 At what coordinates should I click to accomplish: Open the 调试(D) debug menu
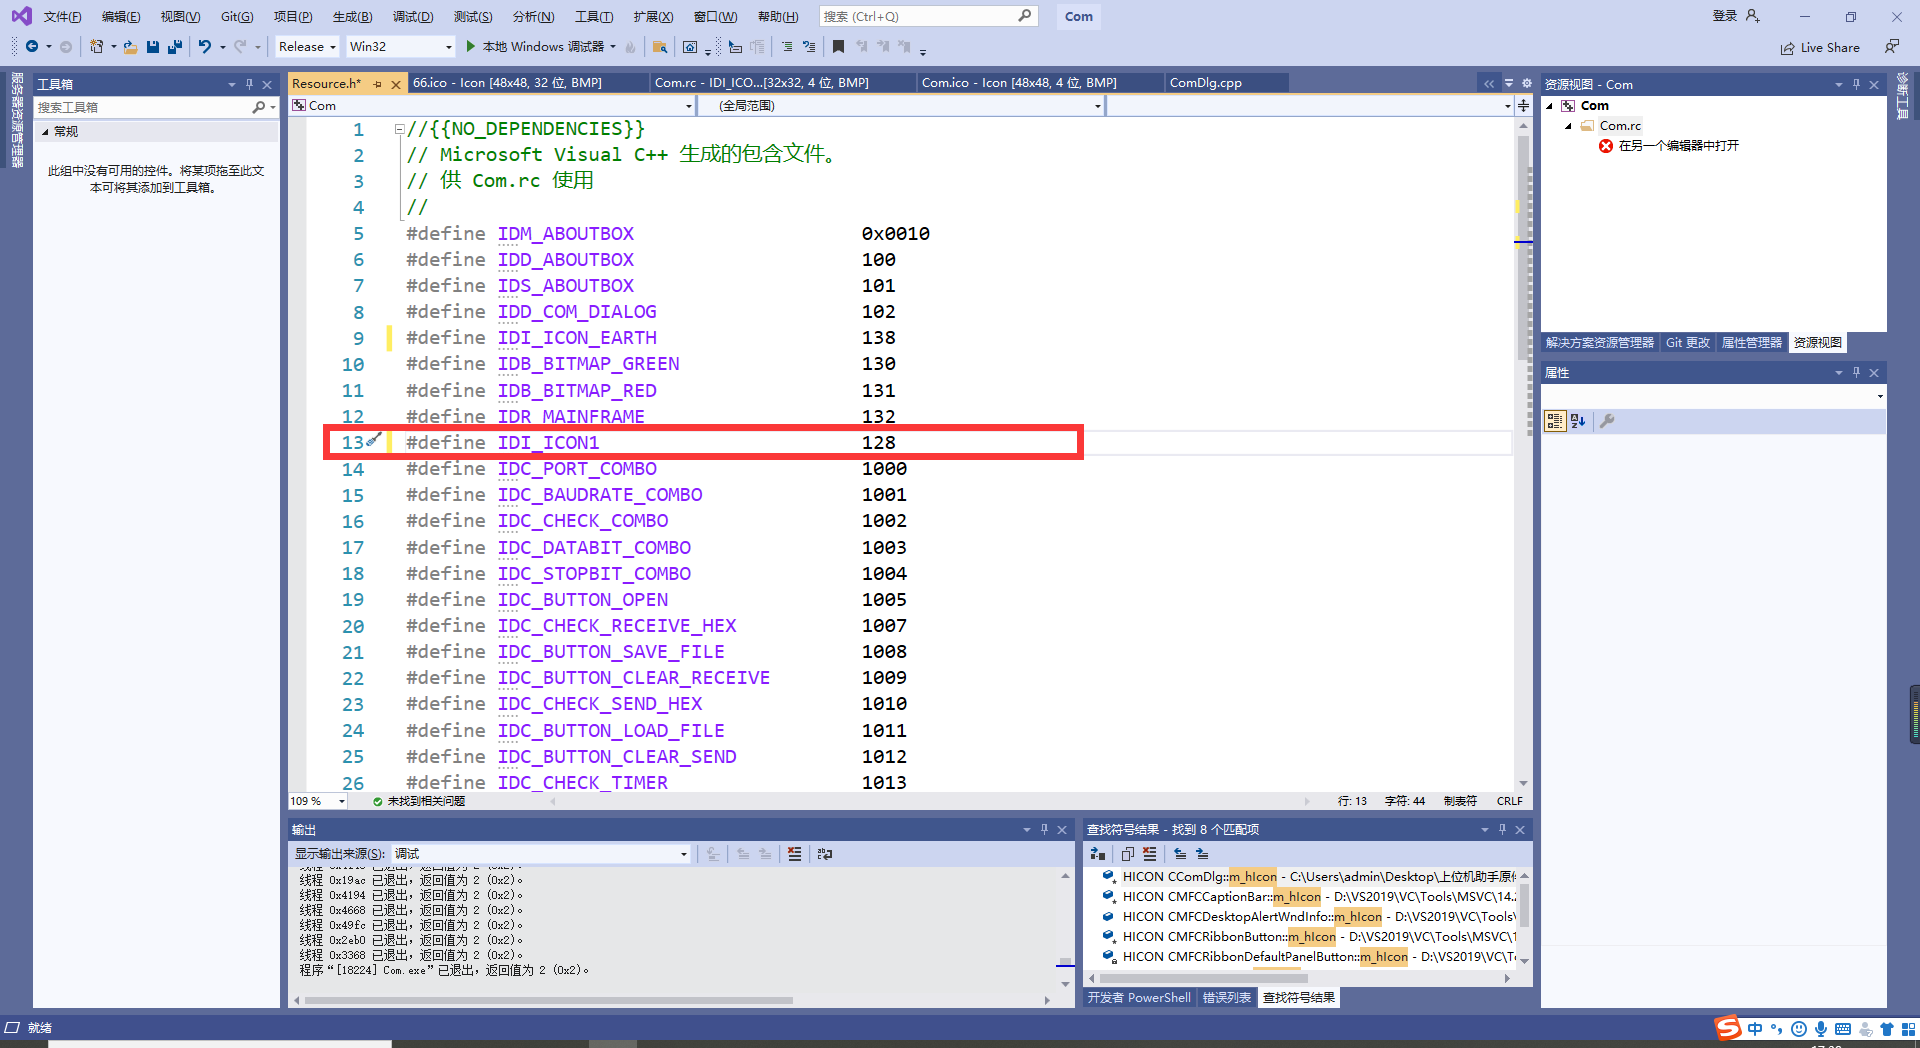pyautogui.click(x=413, y=16)
